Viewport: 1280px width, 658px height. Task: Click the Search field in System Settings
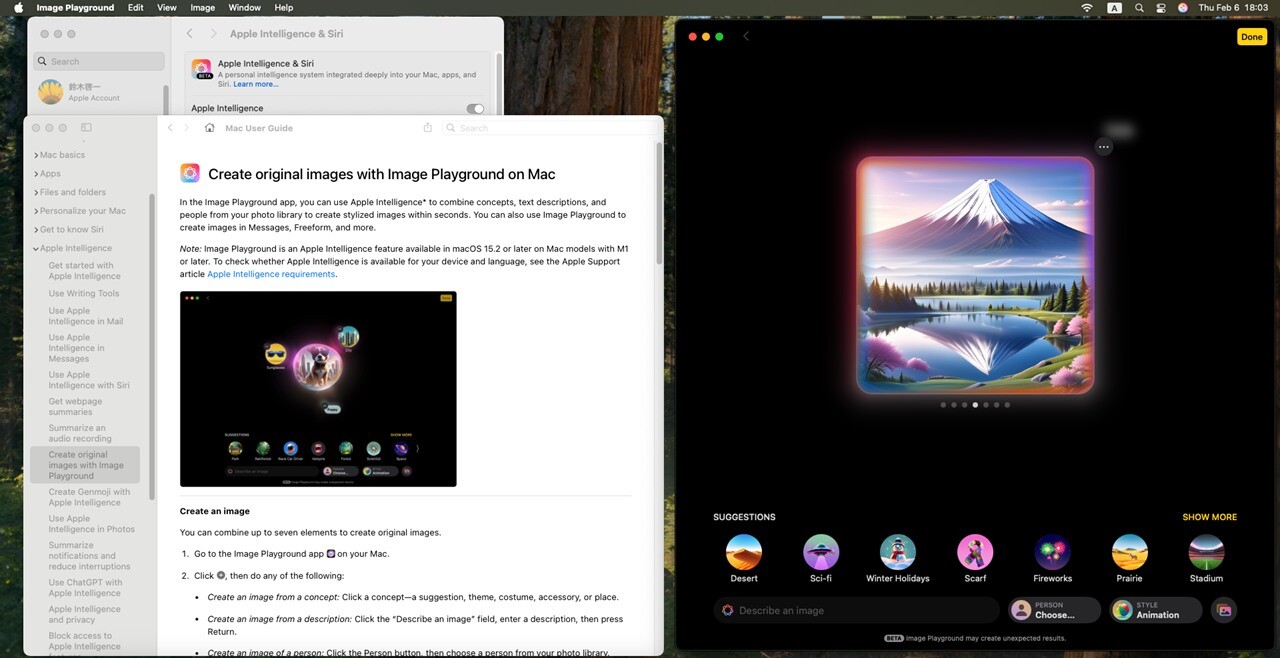pos(100,61)
